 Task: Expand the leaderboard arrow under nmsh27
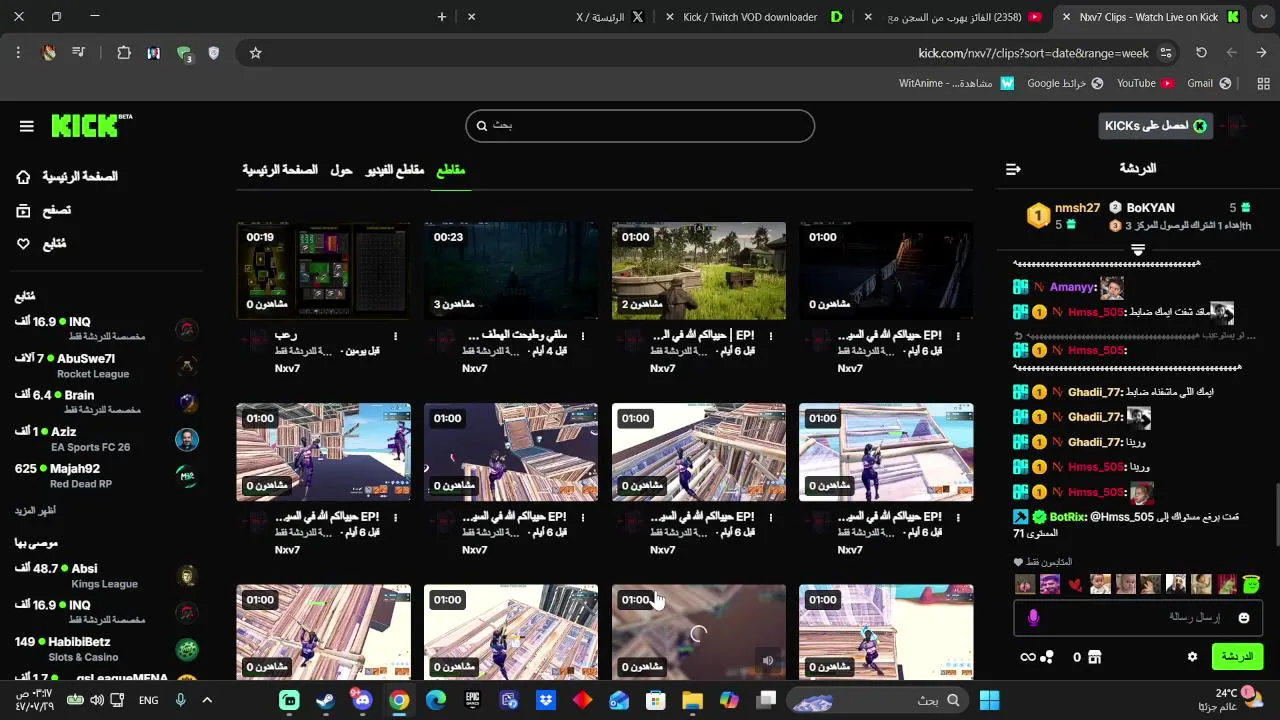pyautogui.click(x=1137, y=249)
